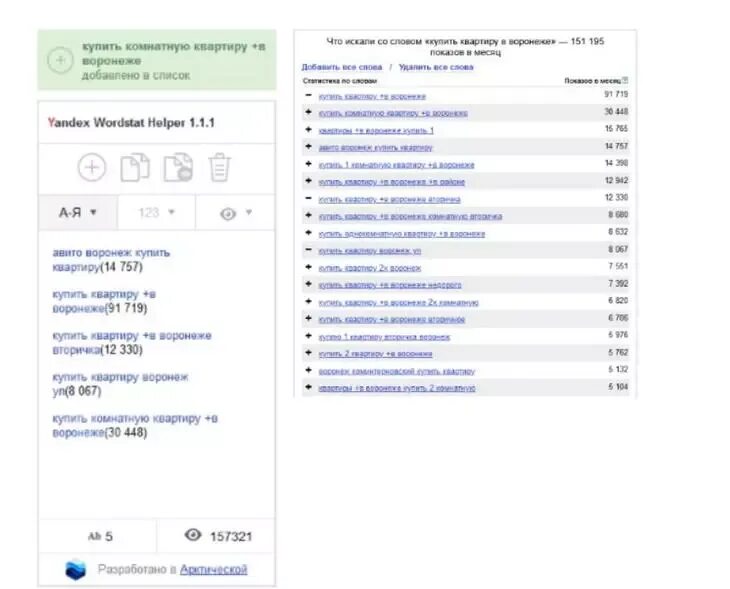Click minus icon on the 12 330 row
This screenshot has height=589, width=730.
coord(308,198)
